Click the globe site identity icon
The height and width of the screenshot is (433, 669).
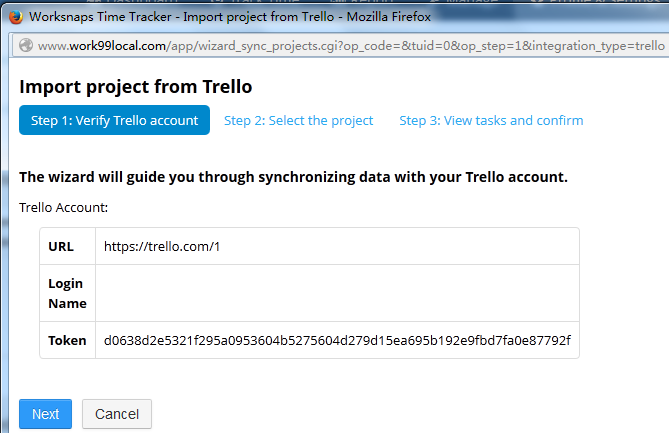pyautogui.click(x=24, y=45)
